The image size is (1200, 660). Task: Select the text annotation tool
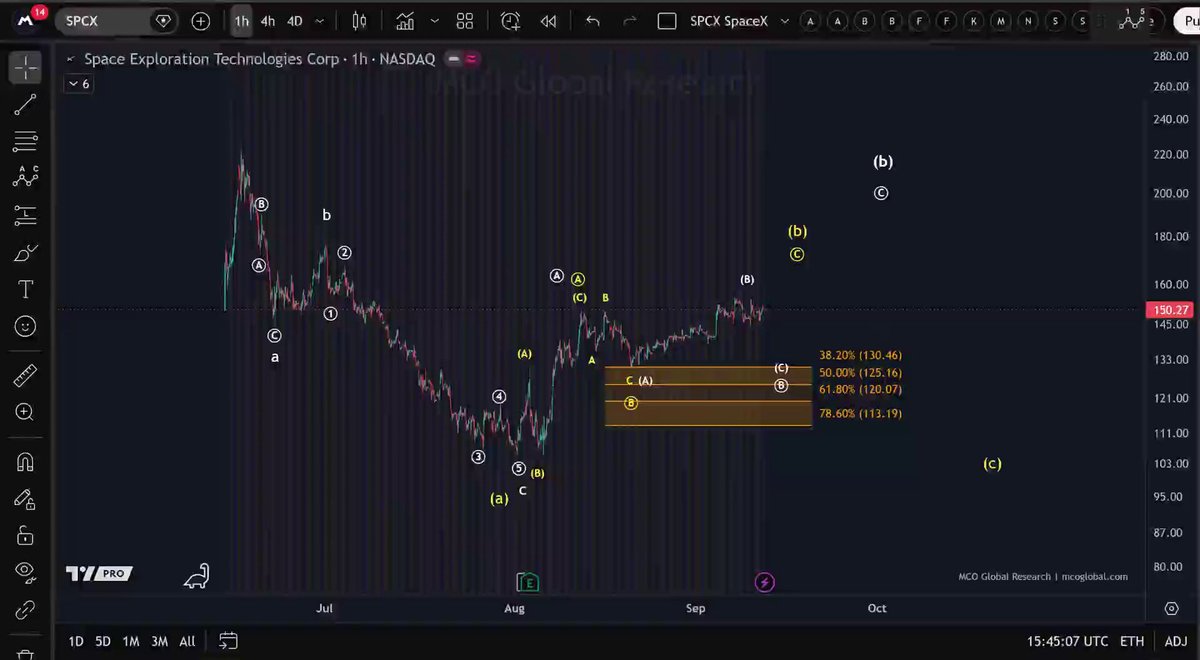click(x=25, y=290)
